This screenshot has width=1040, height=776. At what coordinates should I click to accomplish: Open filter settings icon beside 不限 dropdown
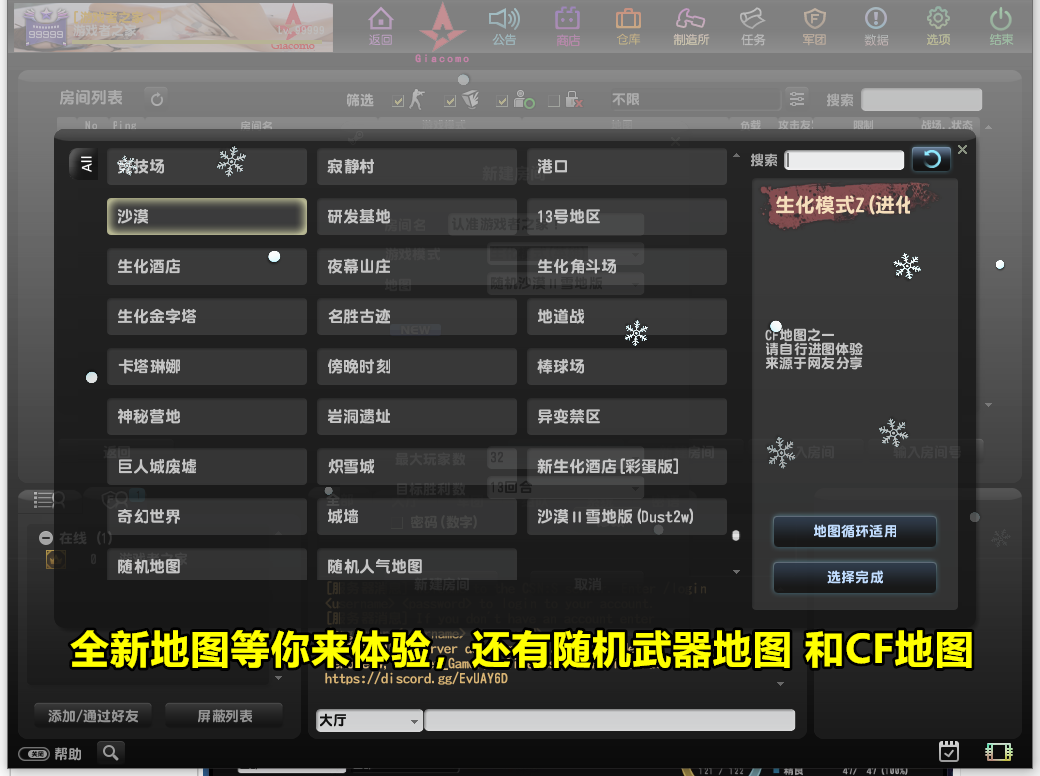(797, 99)
